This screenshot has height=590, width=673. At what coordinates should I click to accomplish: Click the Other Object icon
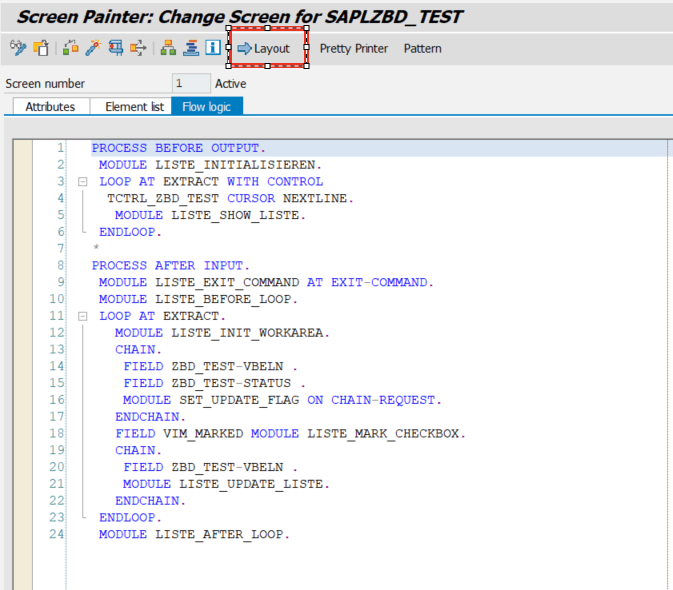click(42, 48)
